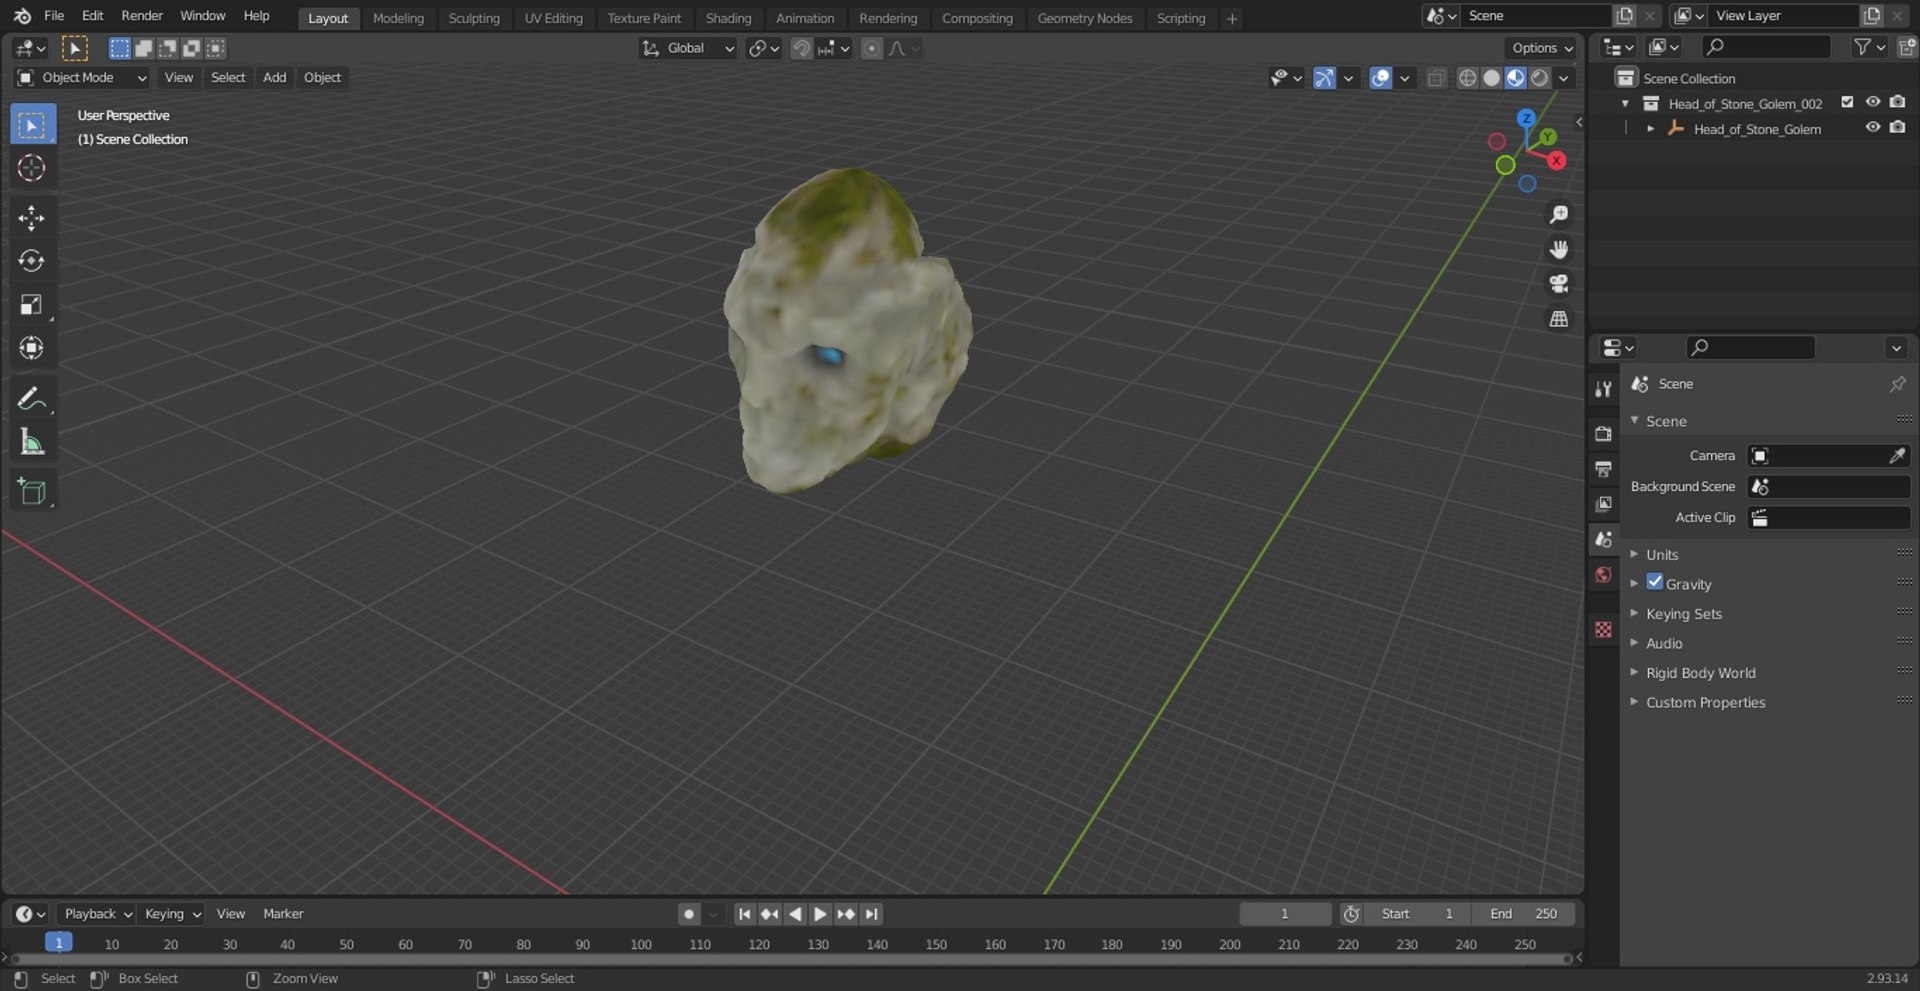This screenshot has height=991, width=1920.
Task: Activate the Rotate tool
Action: click(32, 261)
